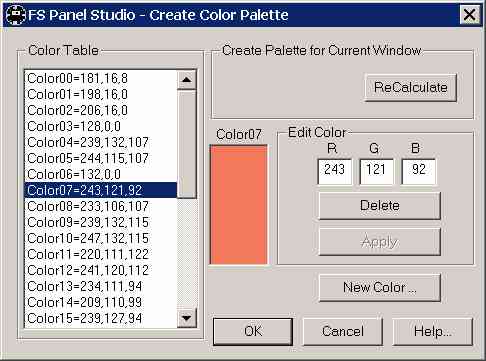Screen dimensions: 486x361
Task: Select Color02=206,16,0 entry
Action: click(101, 110)
